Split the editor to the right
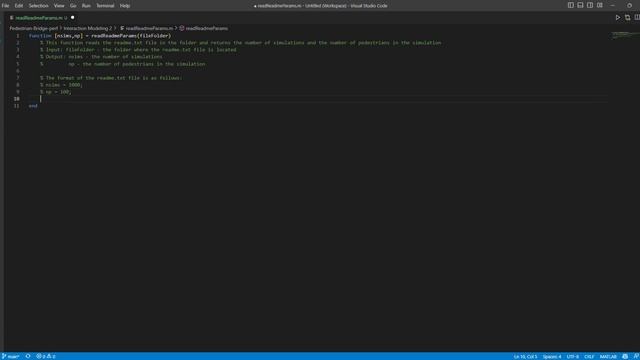The image size is (640, 360). 637,18
